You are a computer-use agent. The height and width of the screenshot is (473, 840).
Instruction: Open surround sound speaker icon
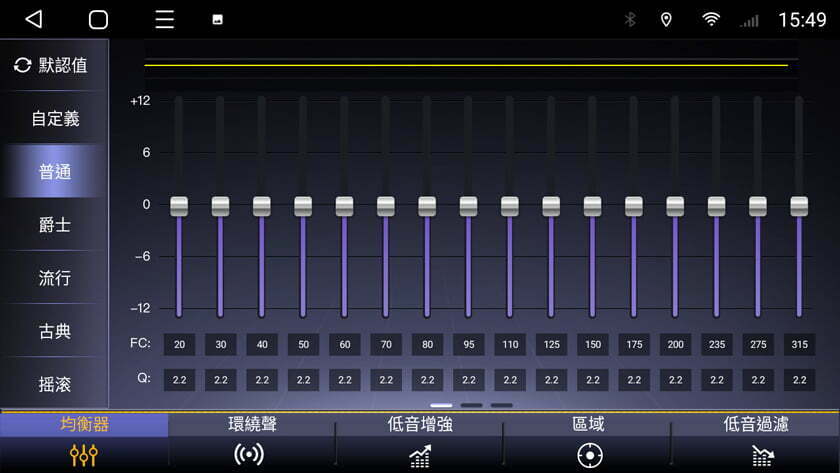coord(250,456)
